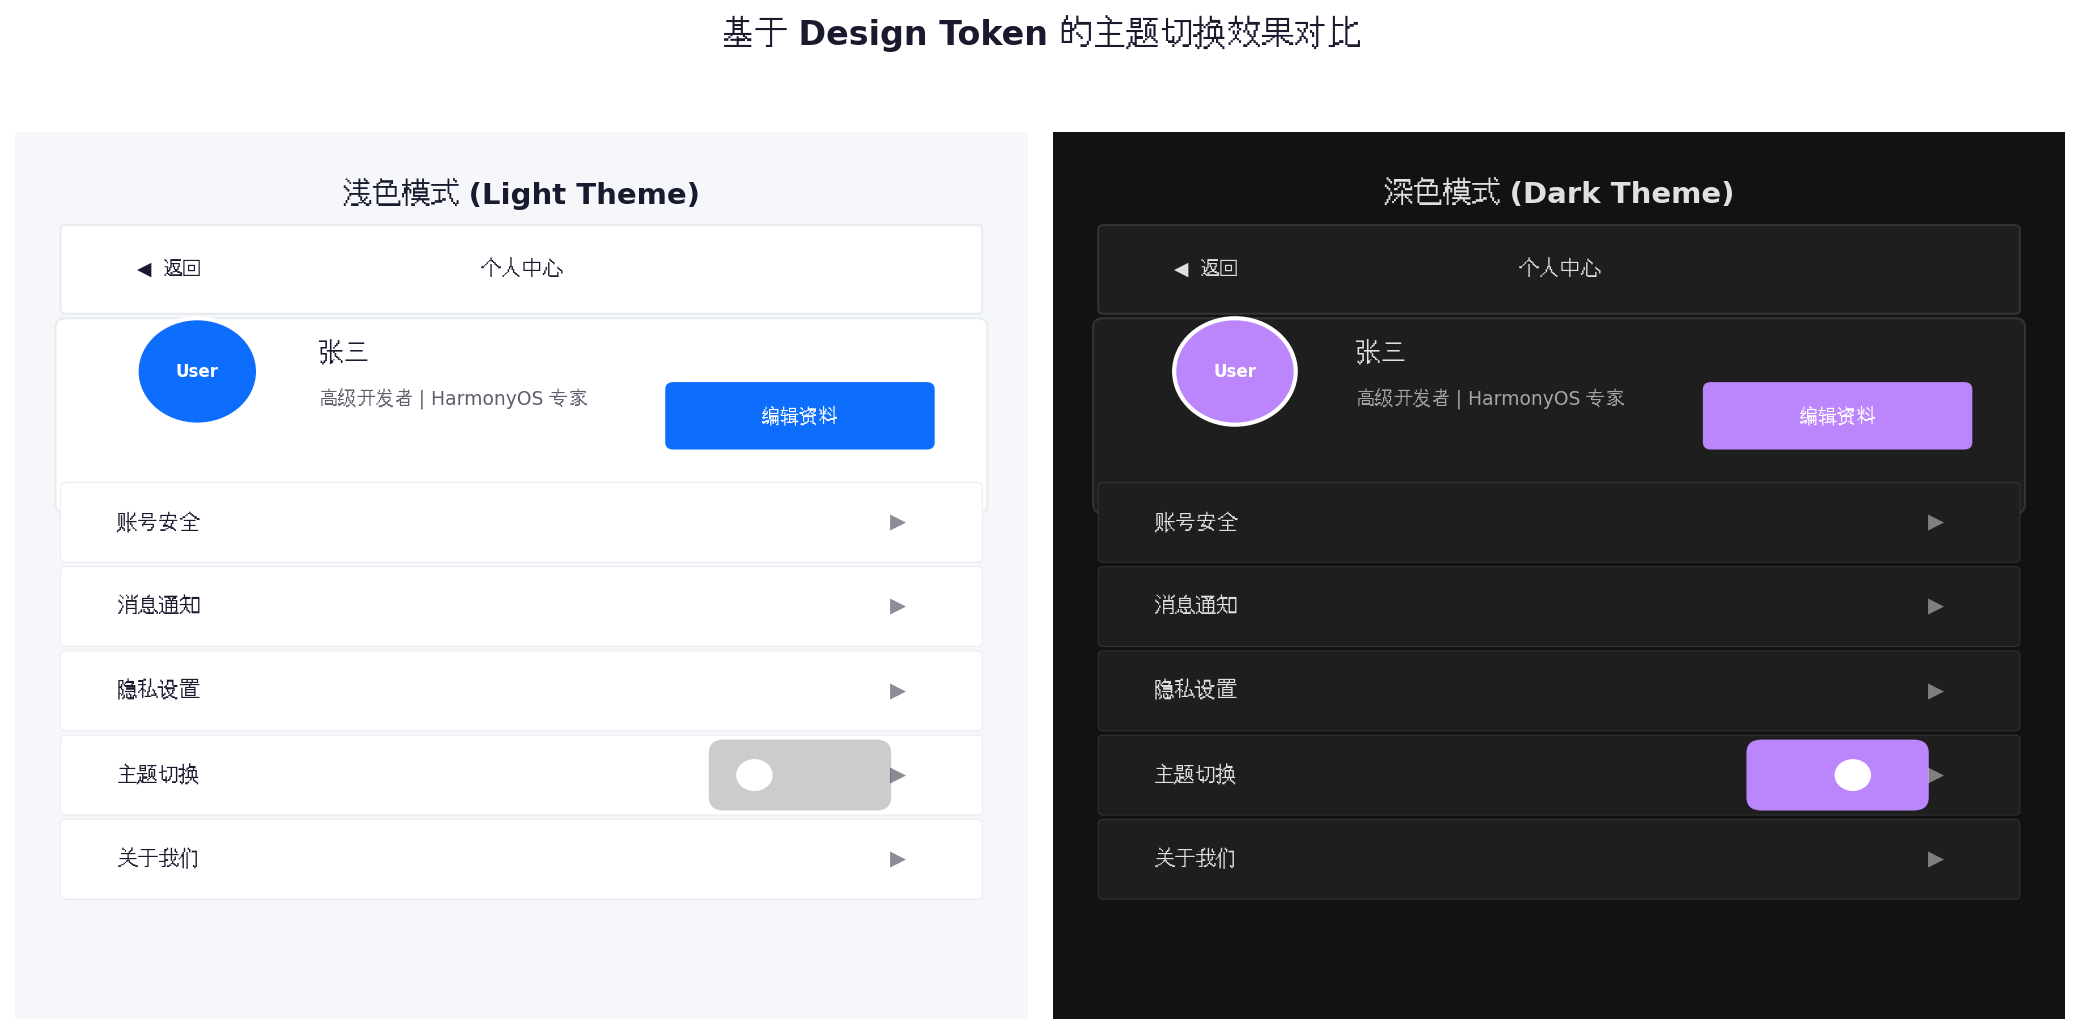Image resolution: width=2080 pixels, height=1034 pixels.
Task: Click the blue User avatar in the light theme
Action: pyautogui.click(x=197, y=371)
